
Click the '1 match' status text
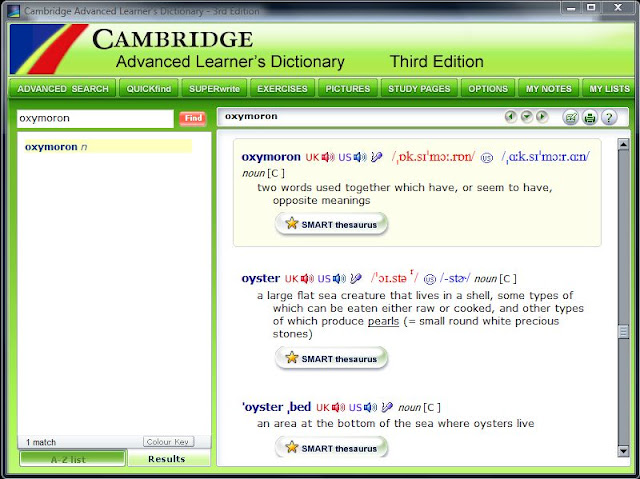click(41, 442)
